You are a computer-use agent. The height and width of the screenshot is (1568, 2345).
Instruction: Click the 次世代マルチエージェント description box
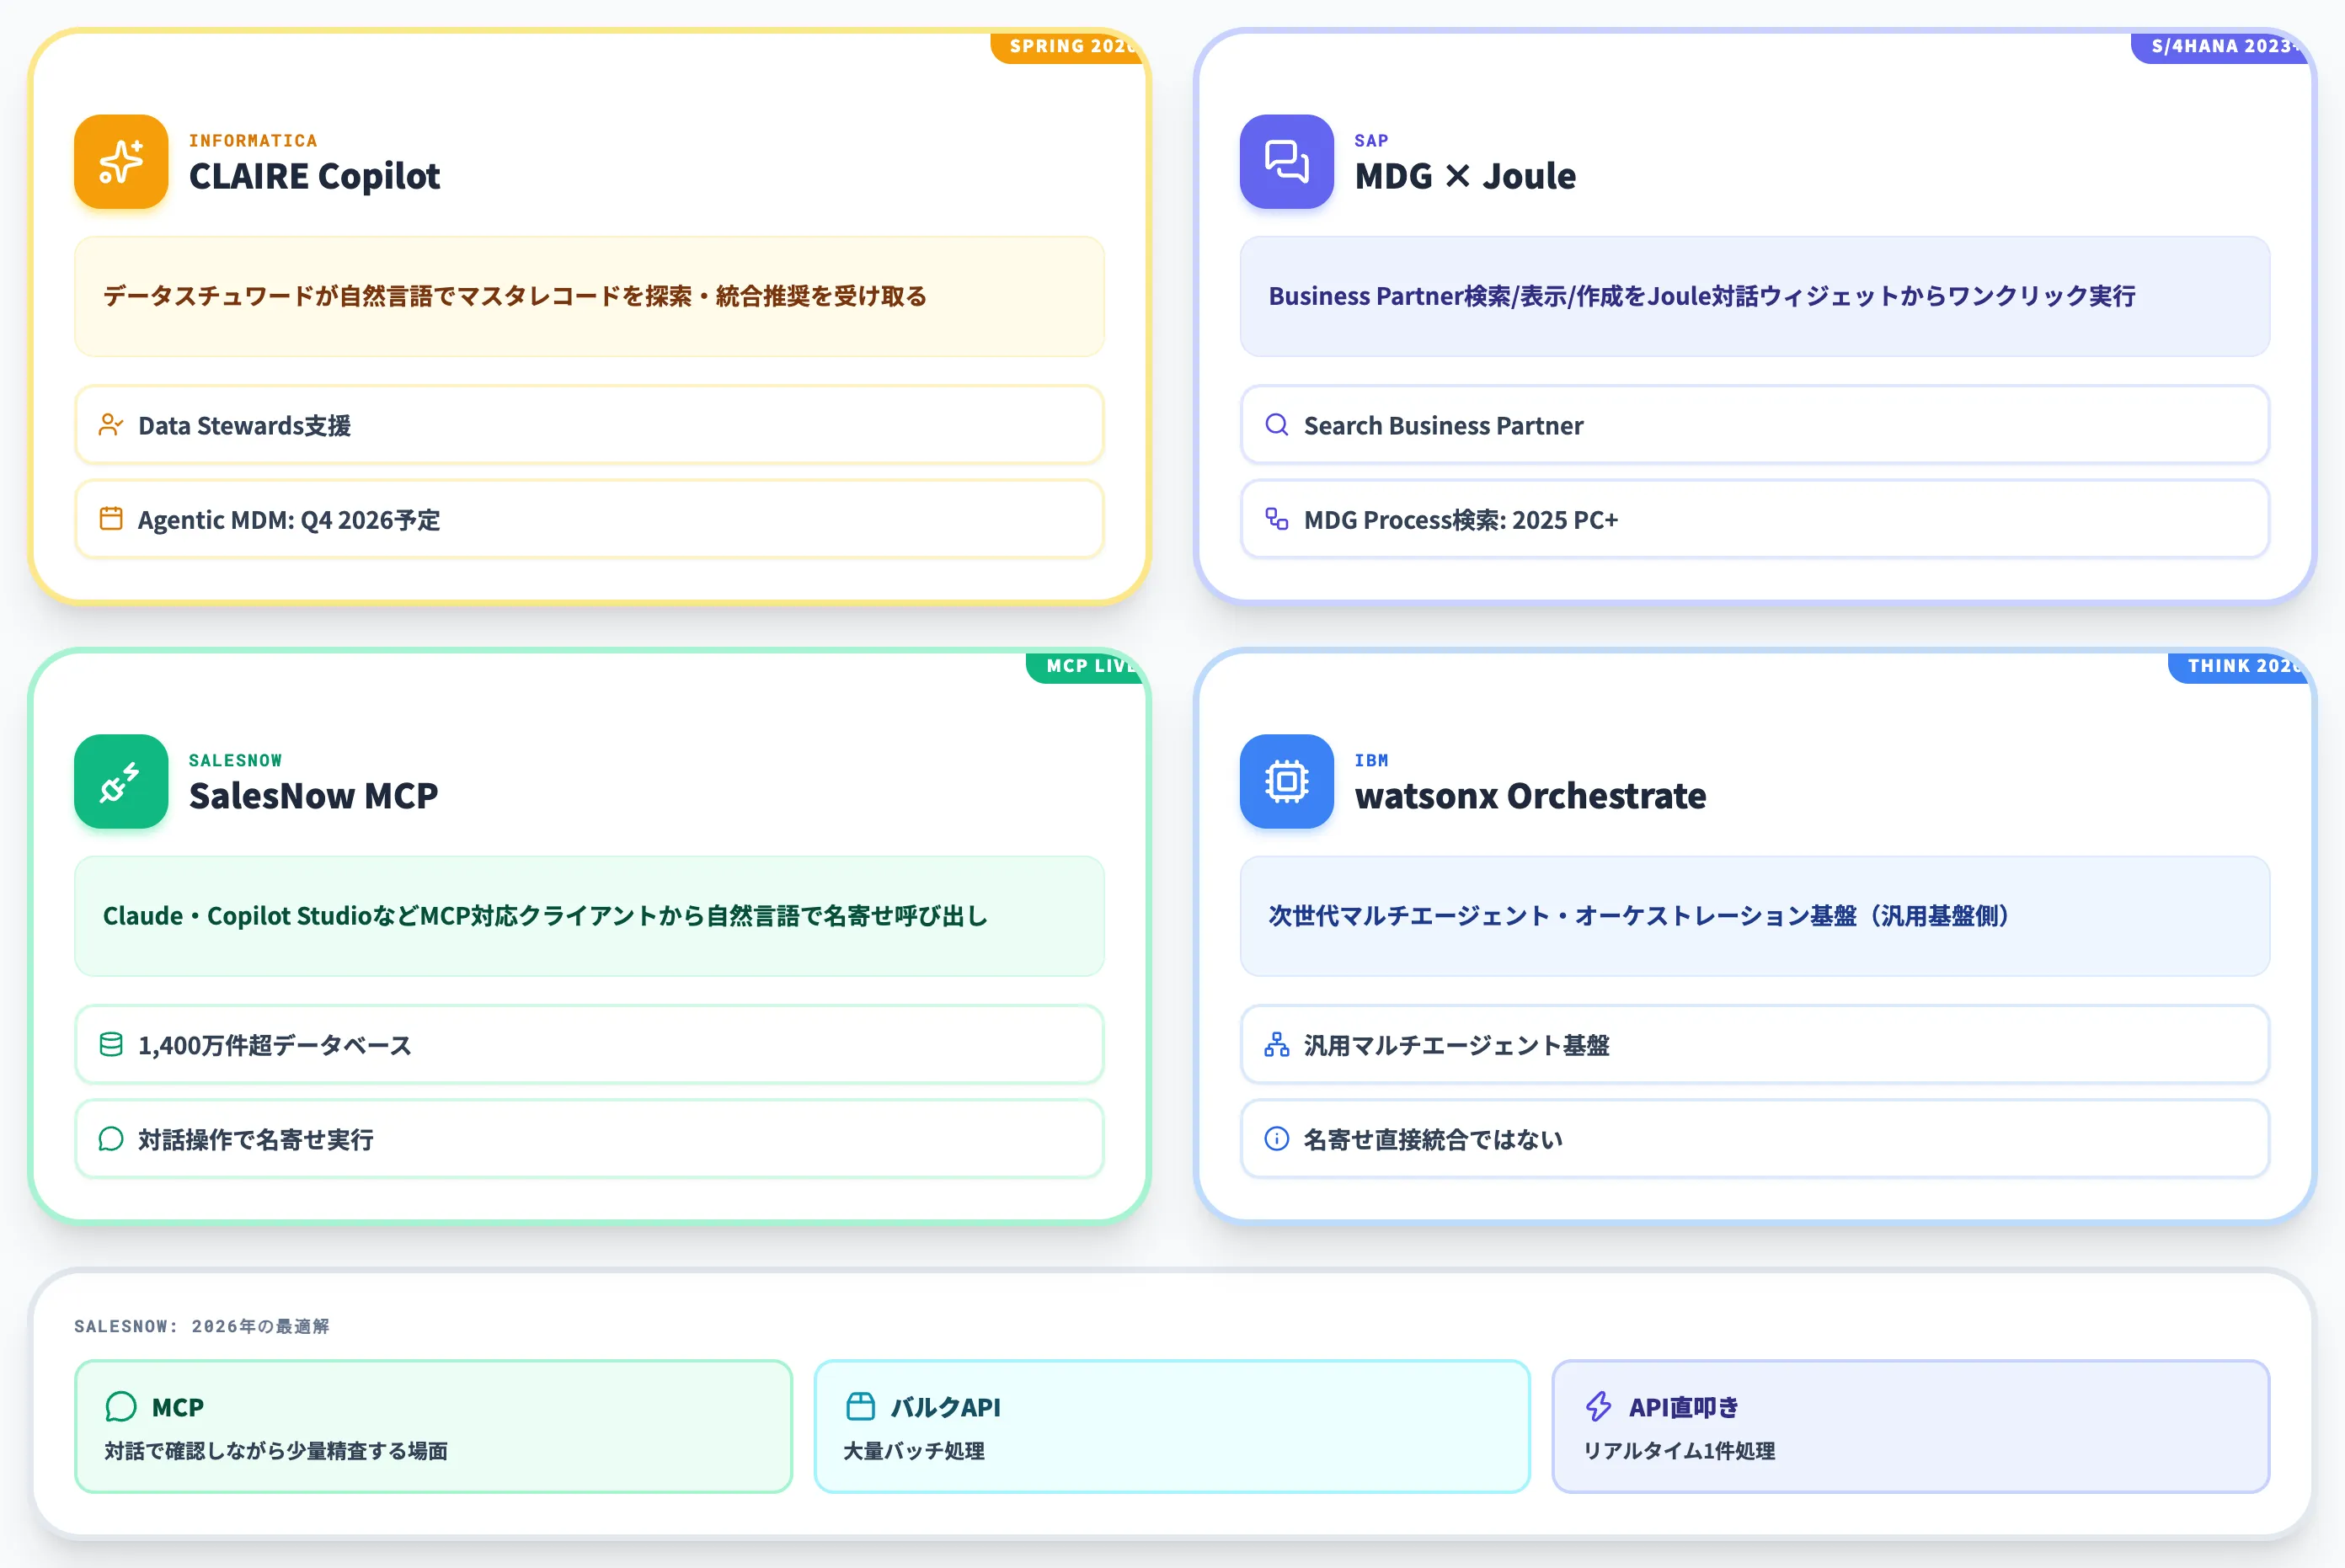pos(1754,916)
